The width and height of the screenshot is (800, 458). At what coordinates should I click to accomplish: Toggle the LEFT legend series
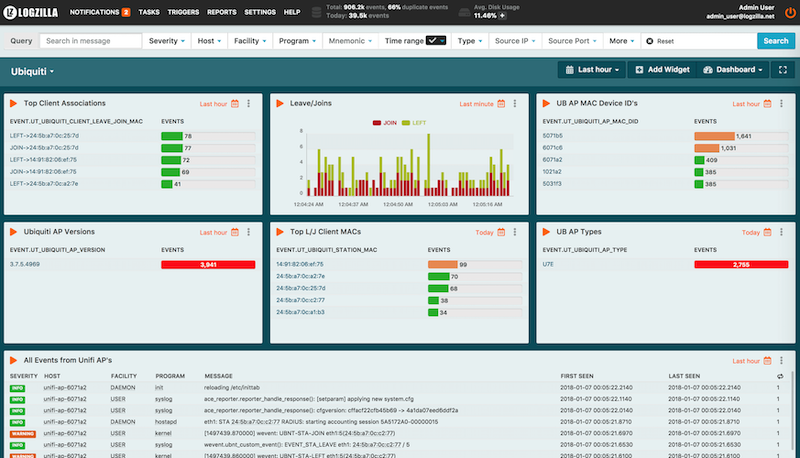point(414,123)
